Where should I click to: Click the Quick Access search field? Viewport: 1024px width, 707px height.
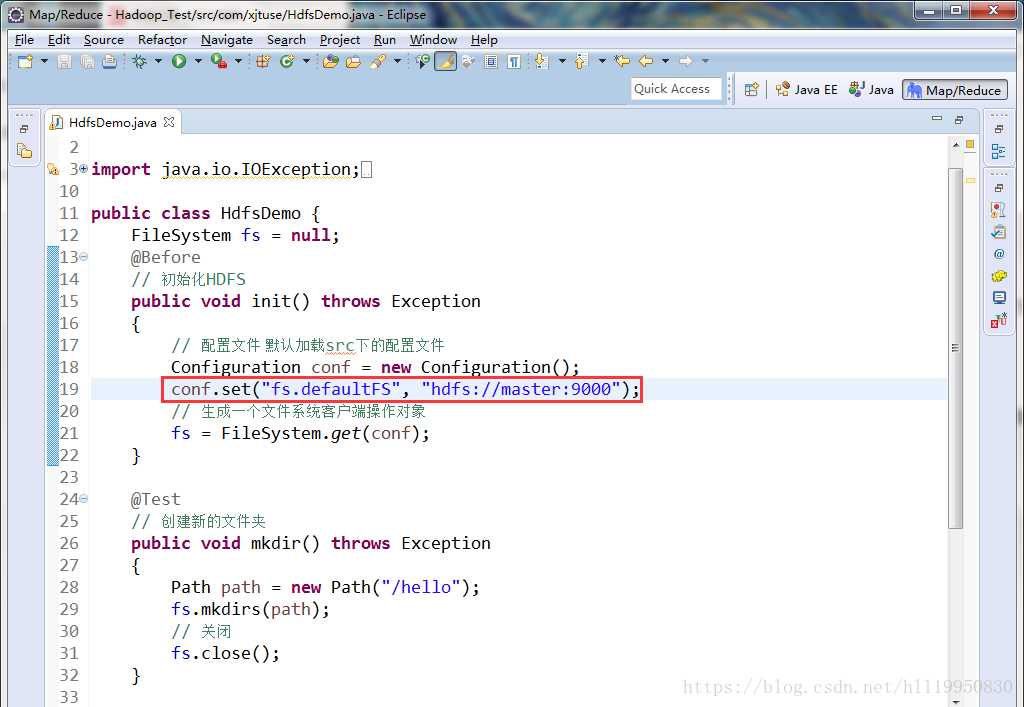coord(675,89)
